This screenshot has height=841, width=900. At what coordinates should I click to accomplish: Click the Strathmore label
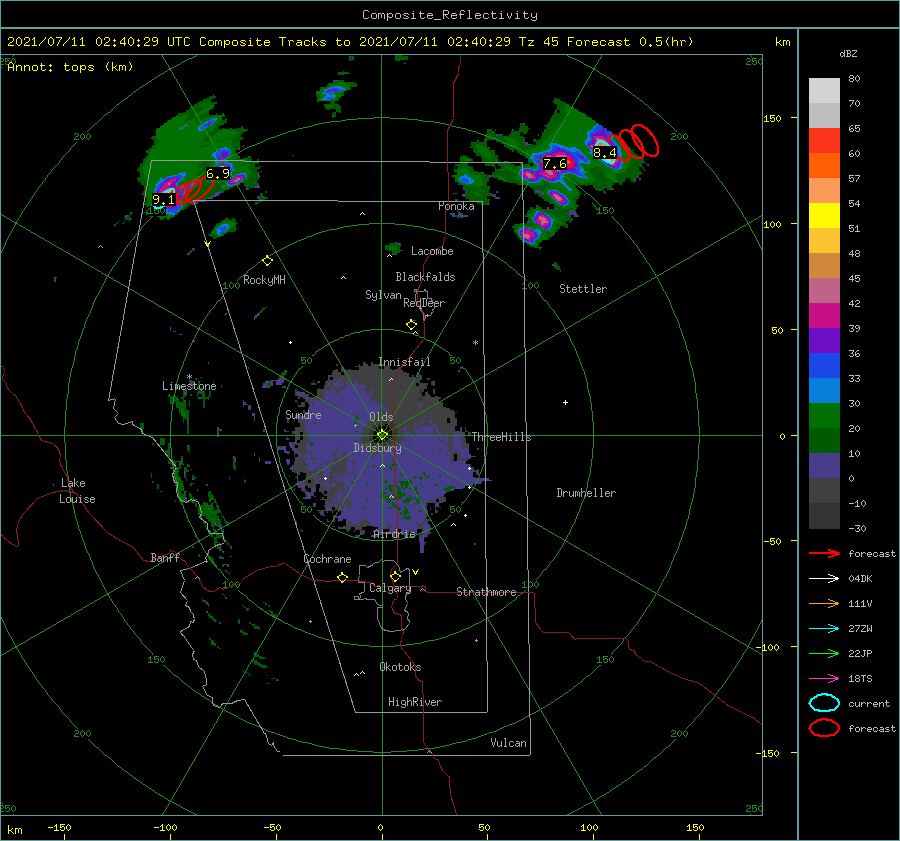(x=486, y=592)
